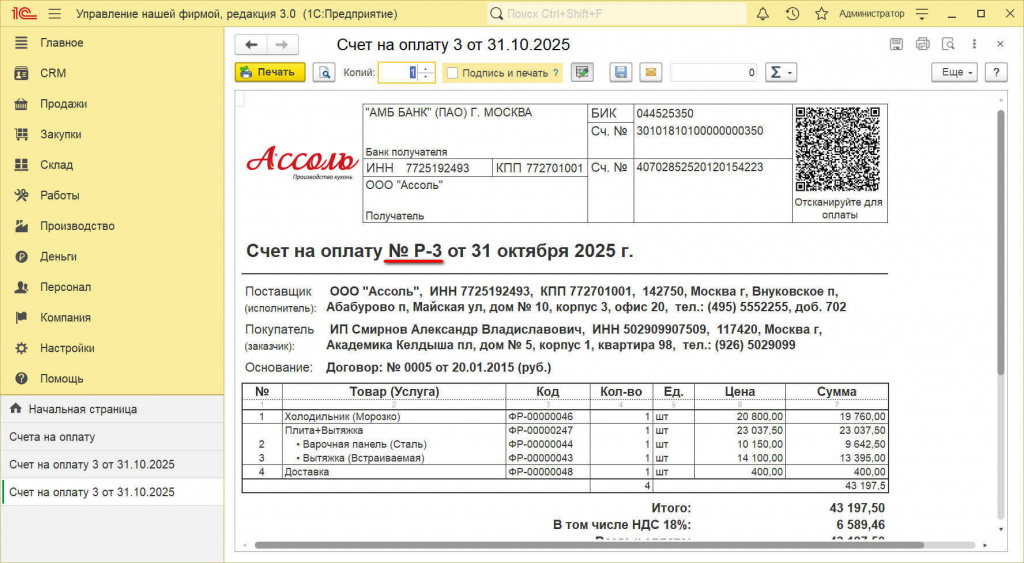1024x563 pixels.
Task: Click the sum value field showing 0
Action: 714,72
